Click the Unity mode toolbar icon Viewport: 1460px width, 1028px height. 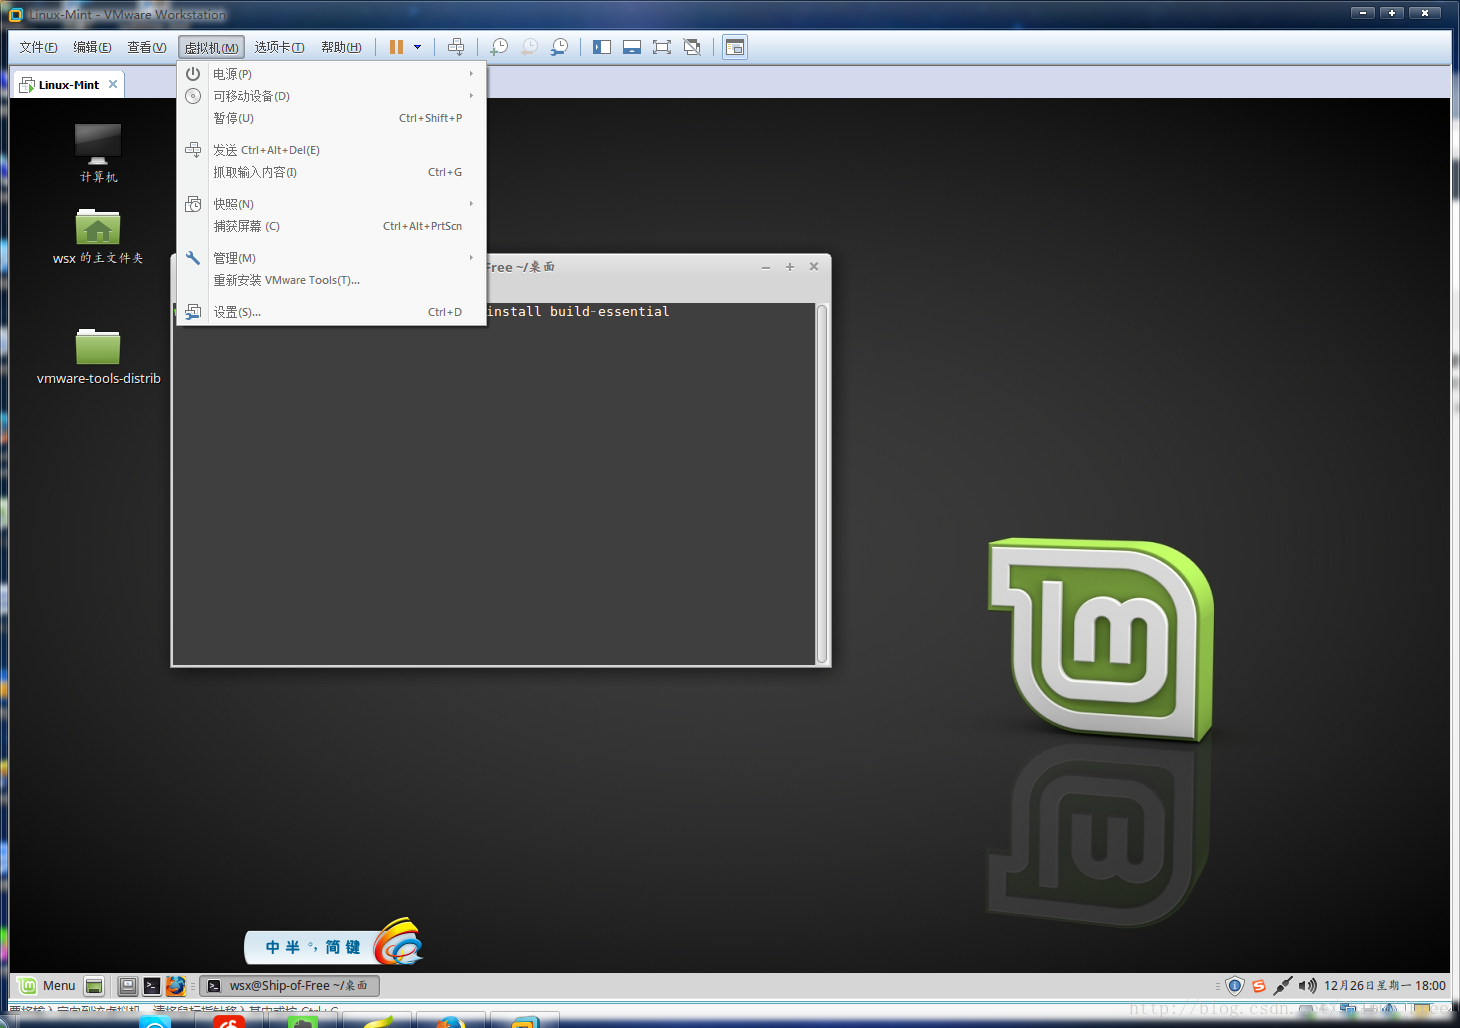[692, 47]
